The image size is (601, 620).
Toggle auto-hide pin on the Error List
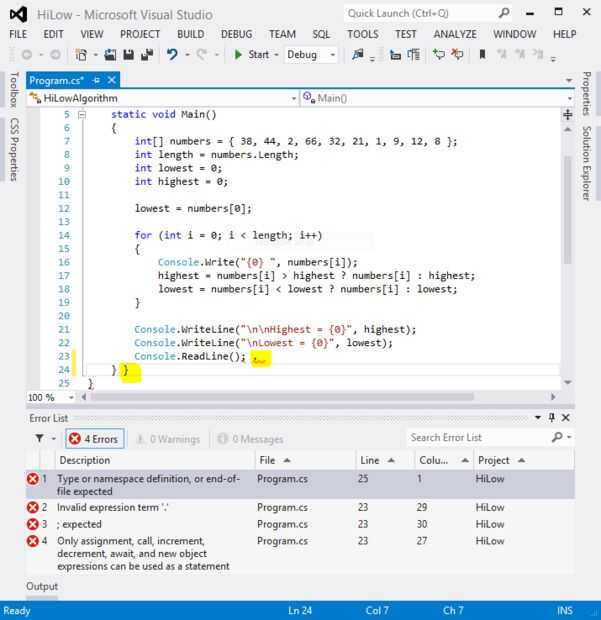coord(552,418)
